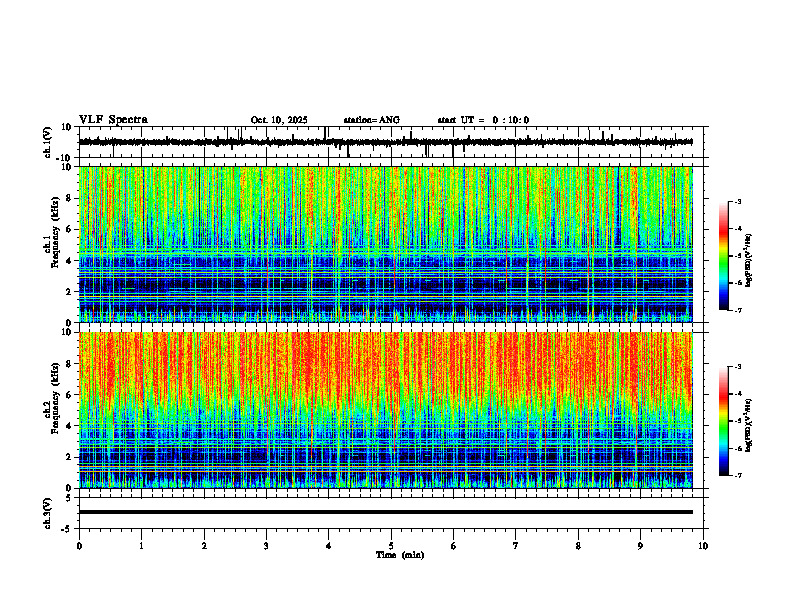Click time-axis tick label "4" at bottom
Screen dimensions: 792x612
click(x=328, y=546)
